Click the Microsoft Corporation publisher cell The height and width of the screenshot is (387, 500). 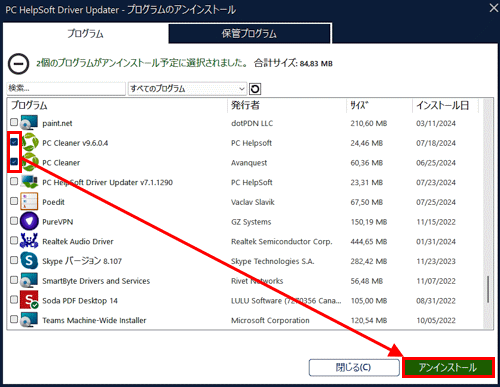click(270, 320)
